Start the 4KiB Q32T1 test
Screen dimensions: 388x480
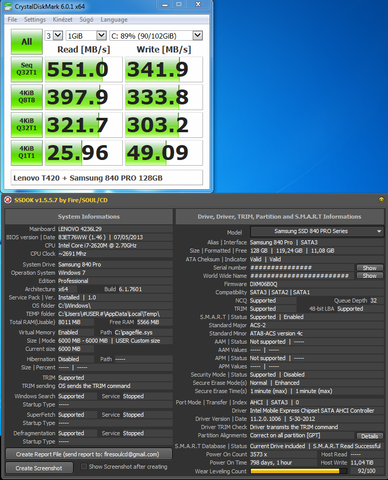click(x=27, y=125)
